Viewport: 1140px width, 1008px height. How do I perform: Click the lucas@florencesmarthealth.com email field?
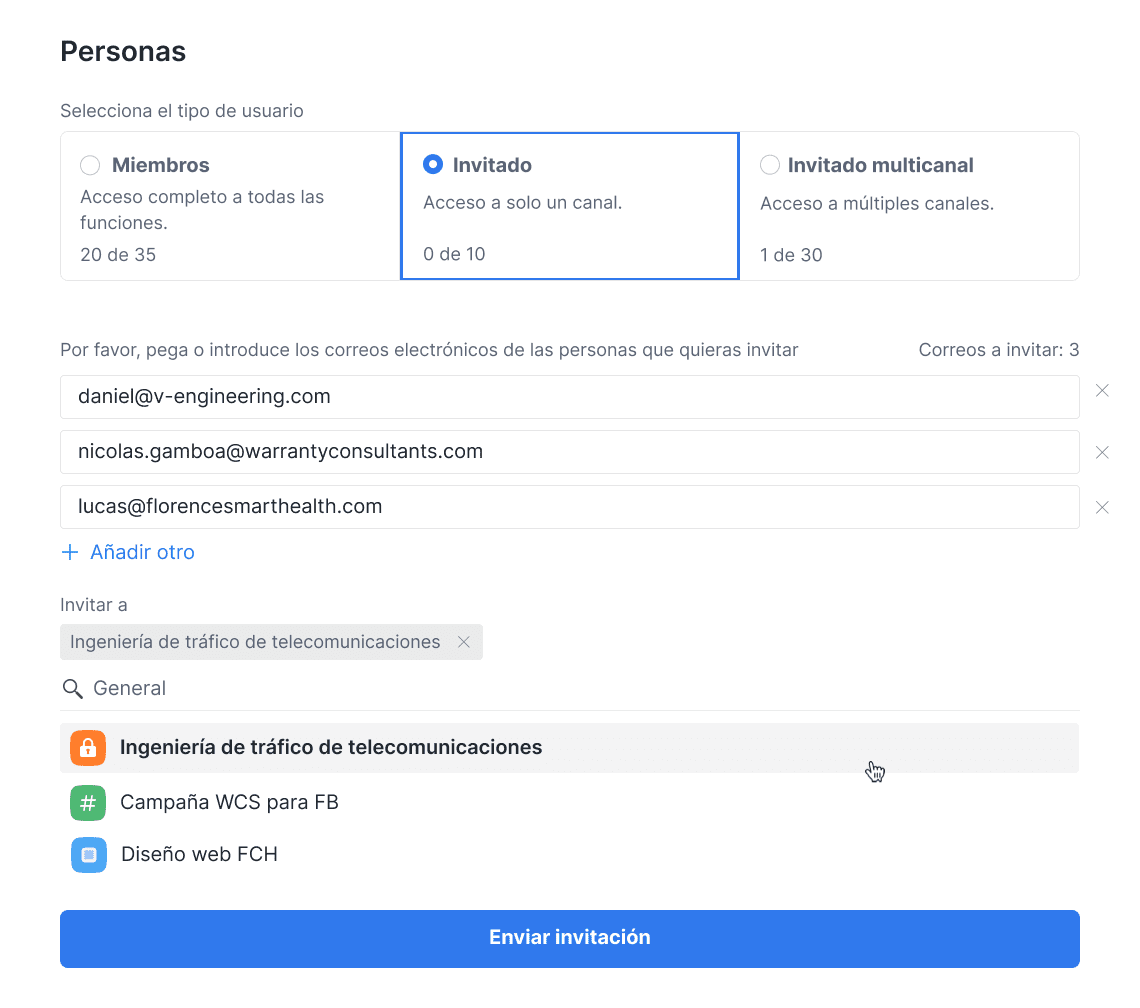tap(400, 507)
